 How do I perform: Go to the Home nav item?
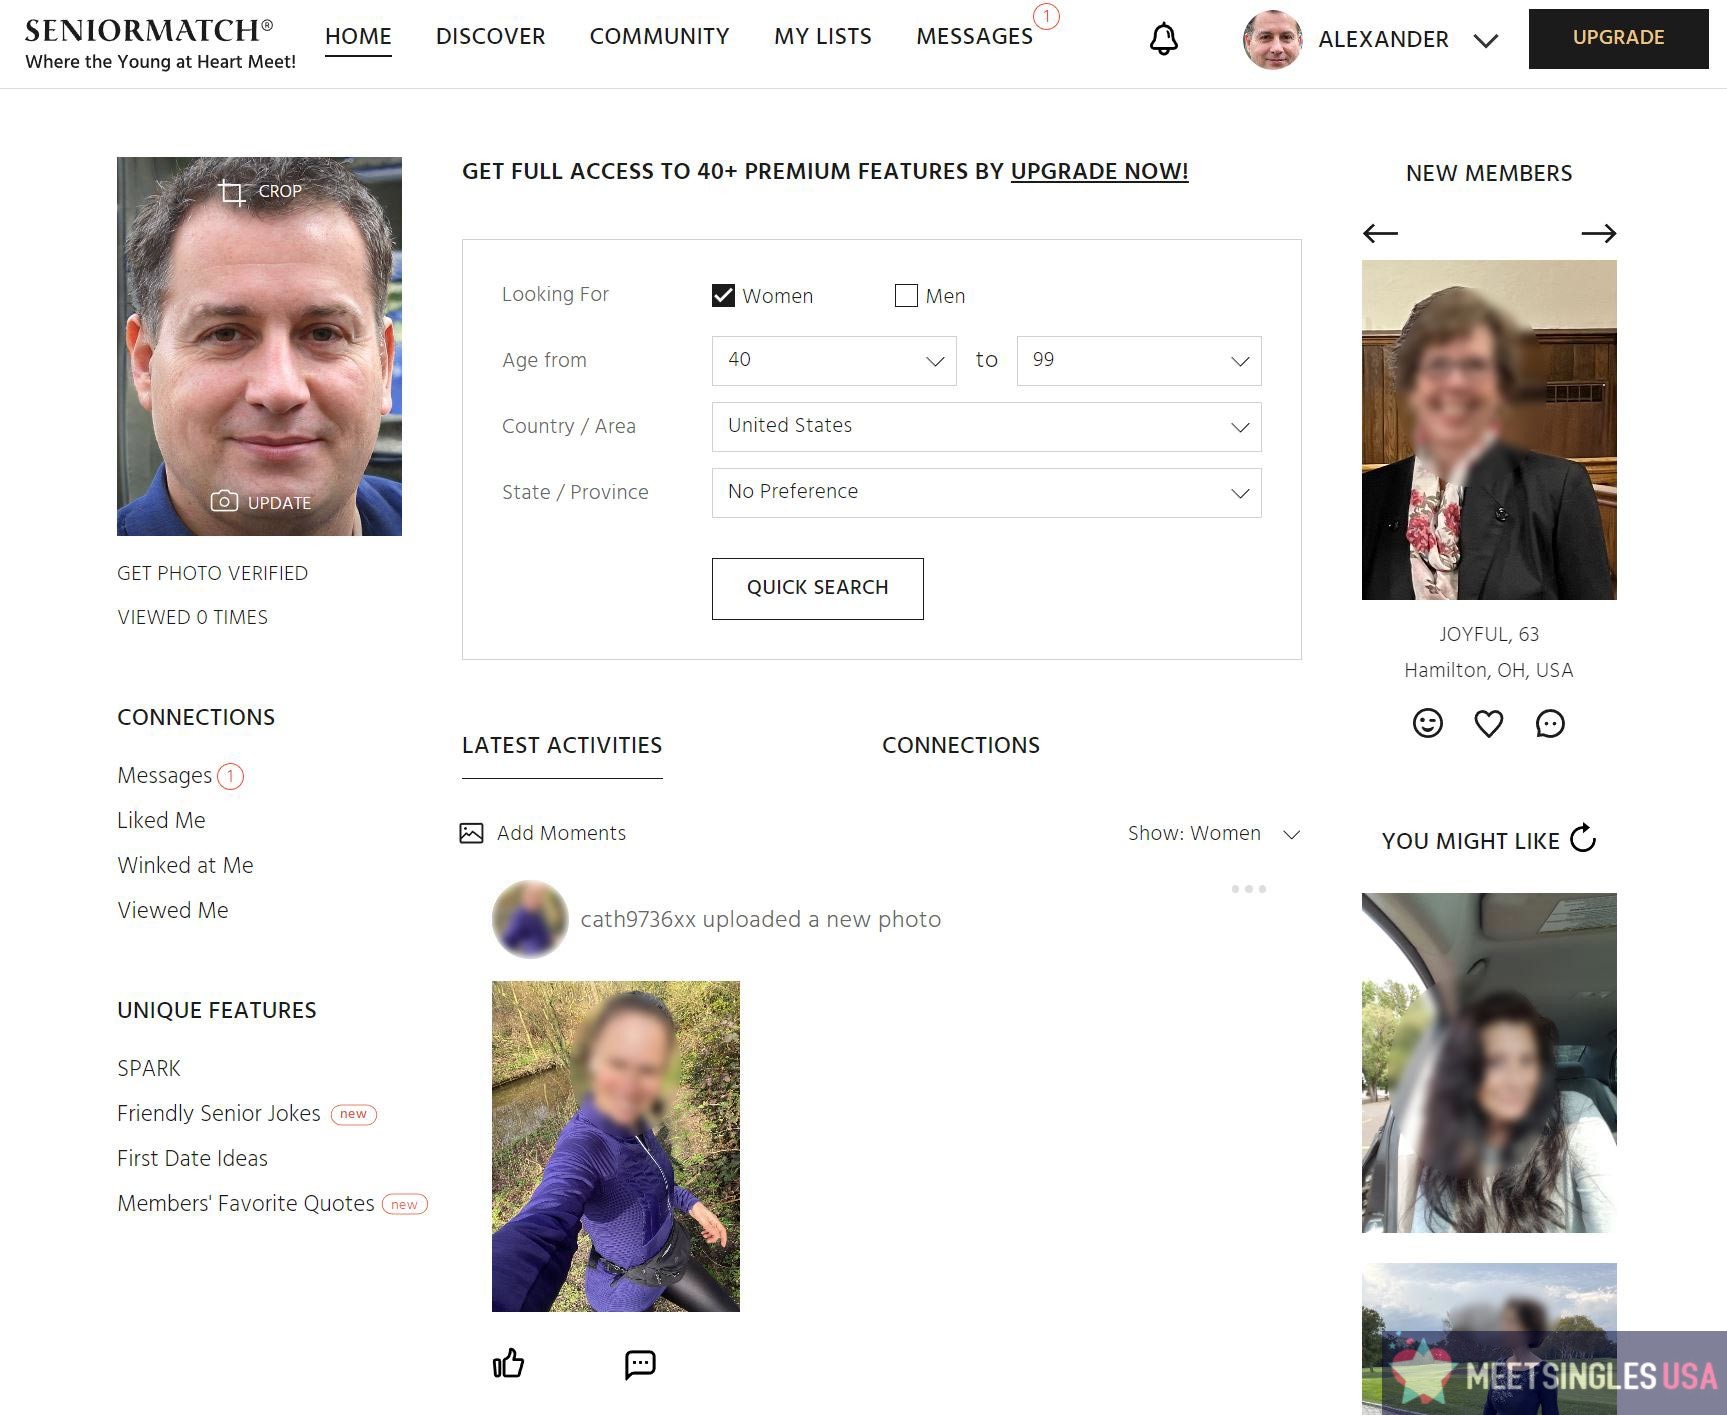tap(358, 36)
